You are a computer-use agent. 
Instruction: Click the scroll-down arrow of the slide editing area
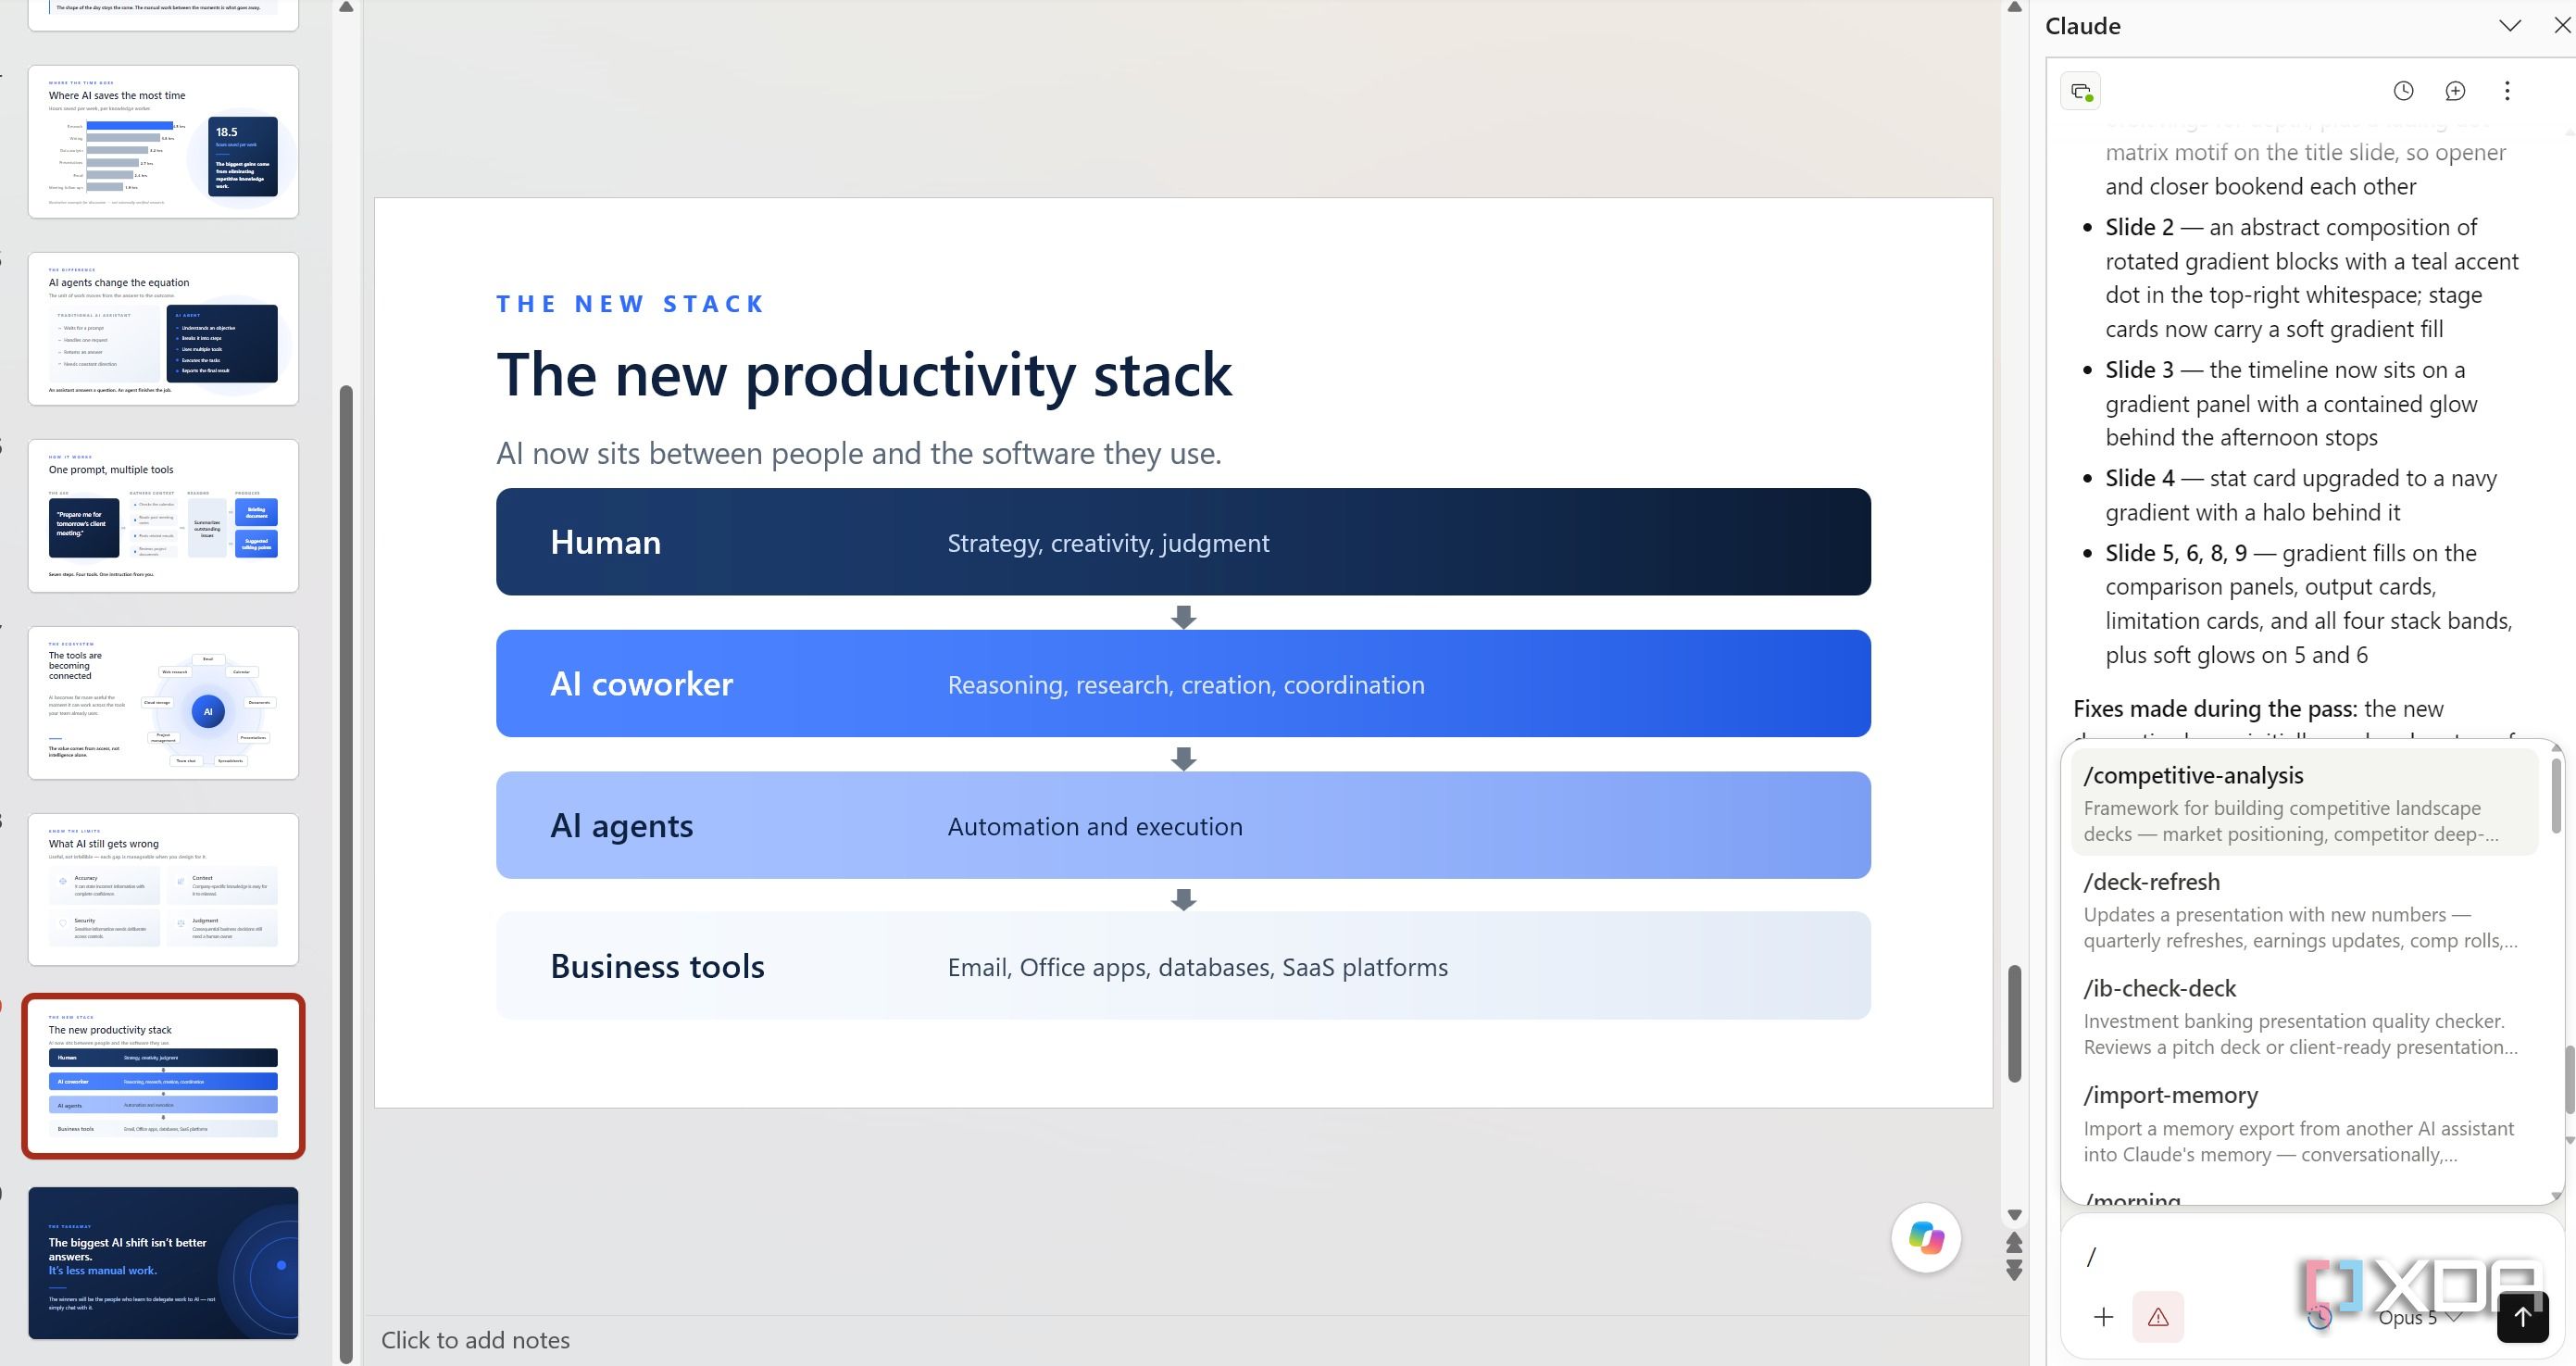[x=2014, y=1215]
